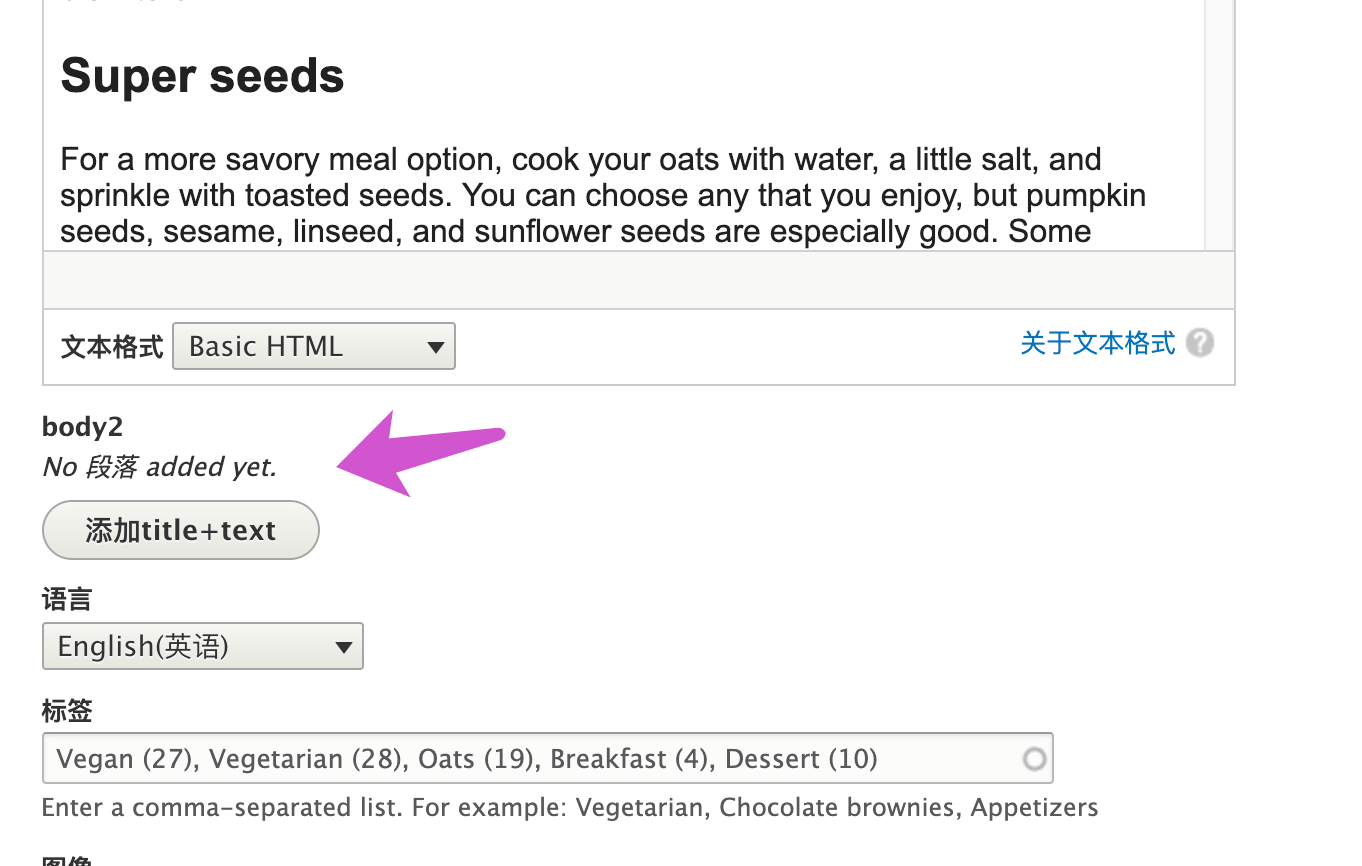Viewport: 1362px width, 866px height.
Task: Place cursor in the Super seeds heading
Action: point(203,76)
